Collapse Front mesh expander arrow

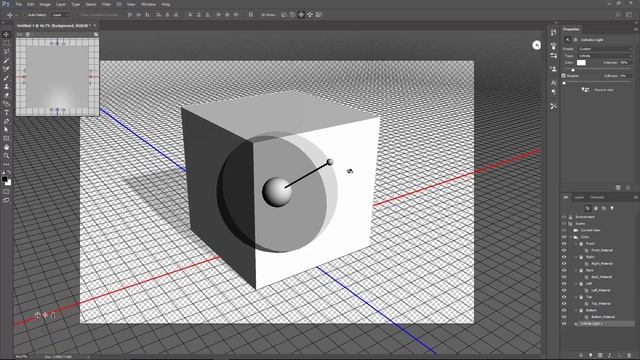pyautogui.click(x=576, y=244)
